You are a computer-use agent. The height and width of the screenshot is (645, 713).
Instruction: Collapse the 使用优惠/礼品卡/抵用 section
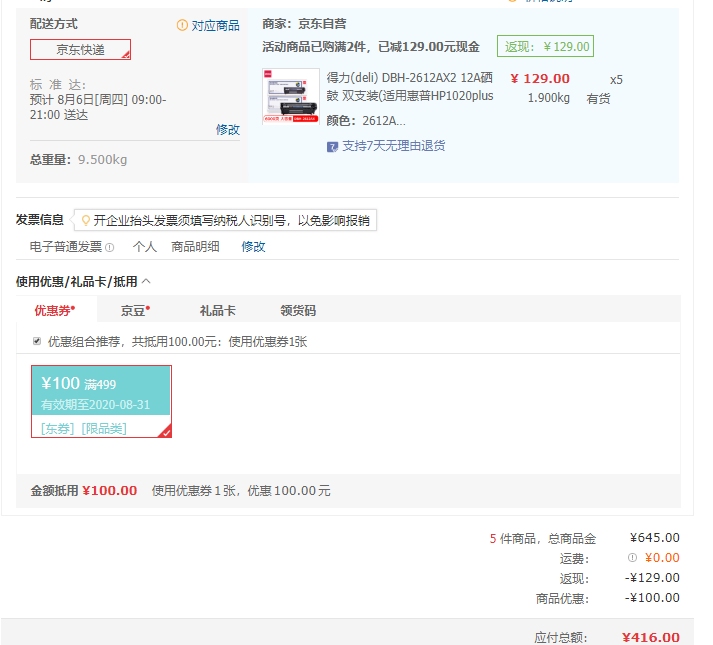pos(146,281)
